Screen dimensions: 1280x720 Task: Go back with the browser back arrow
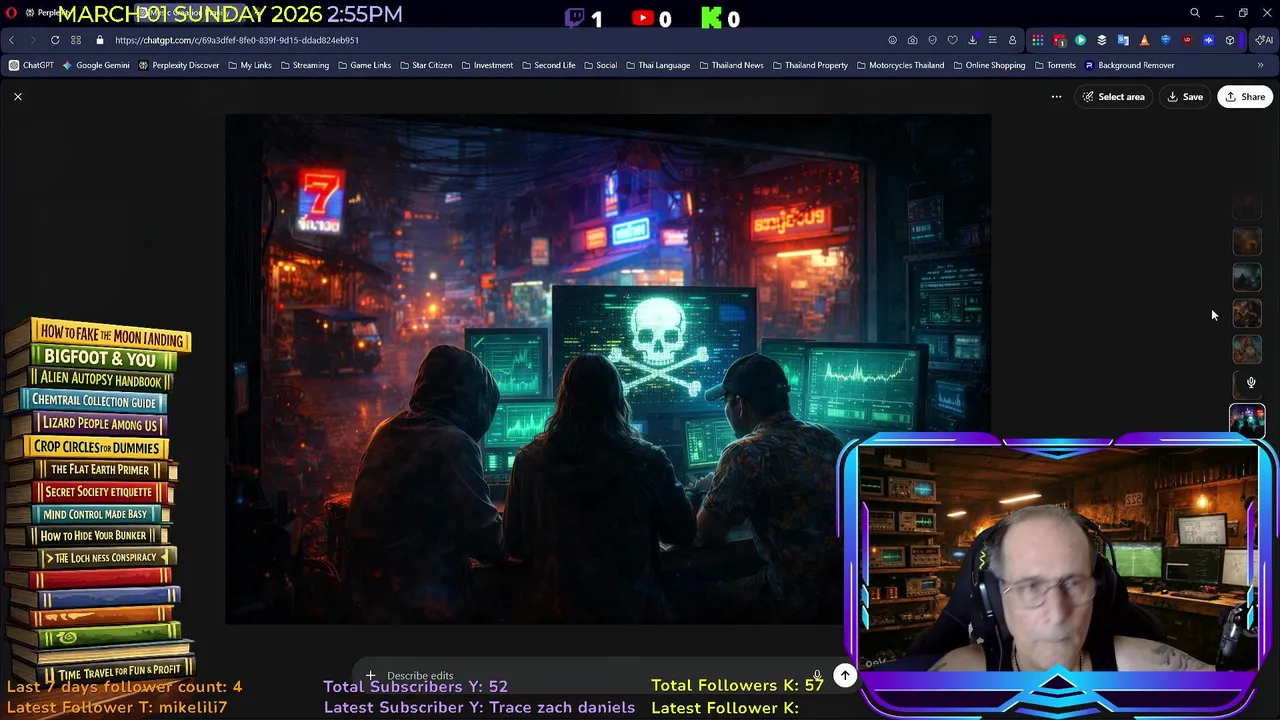click(x=11, y=40)
